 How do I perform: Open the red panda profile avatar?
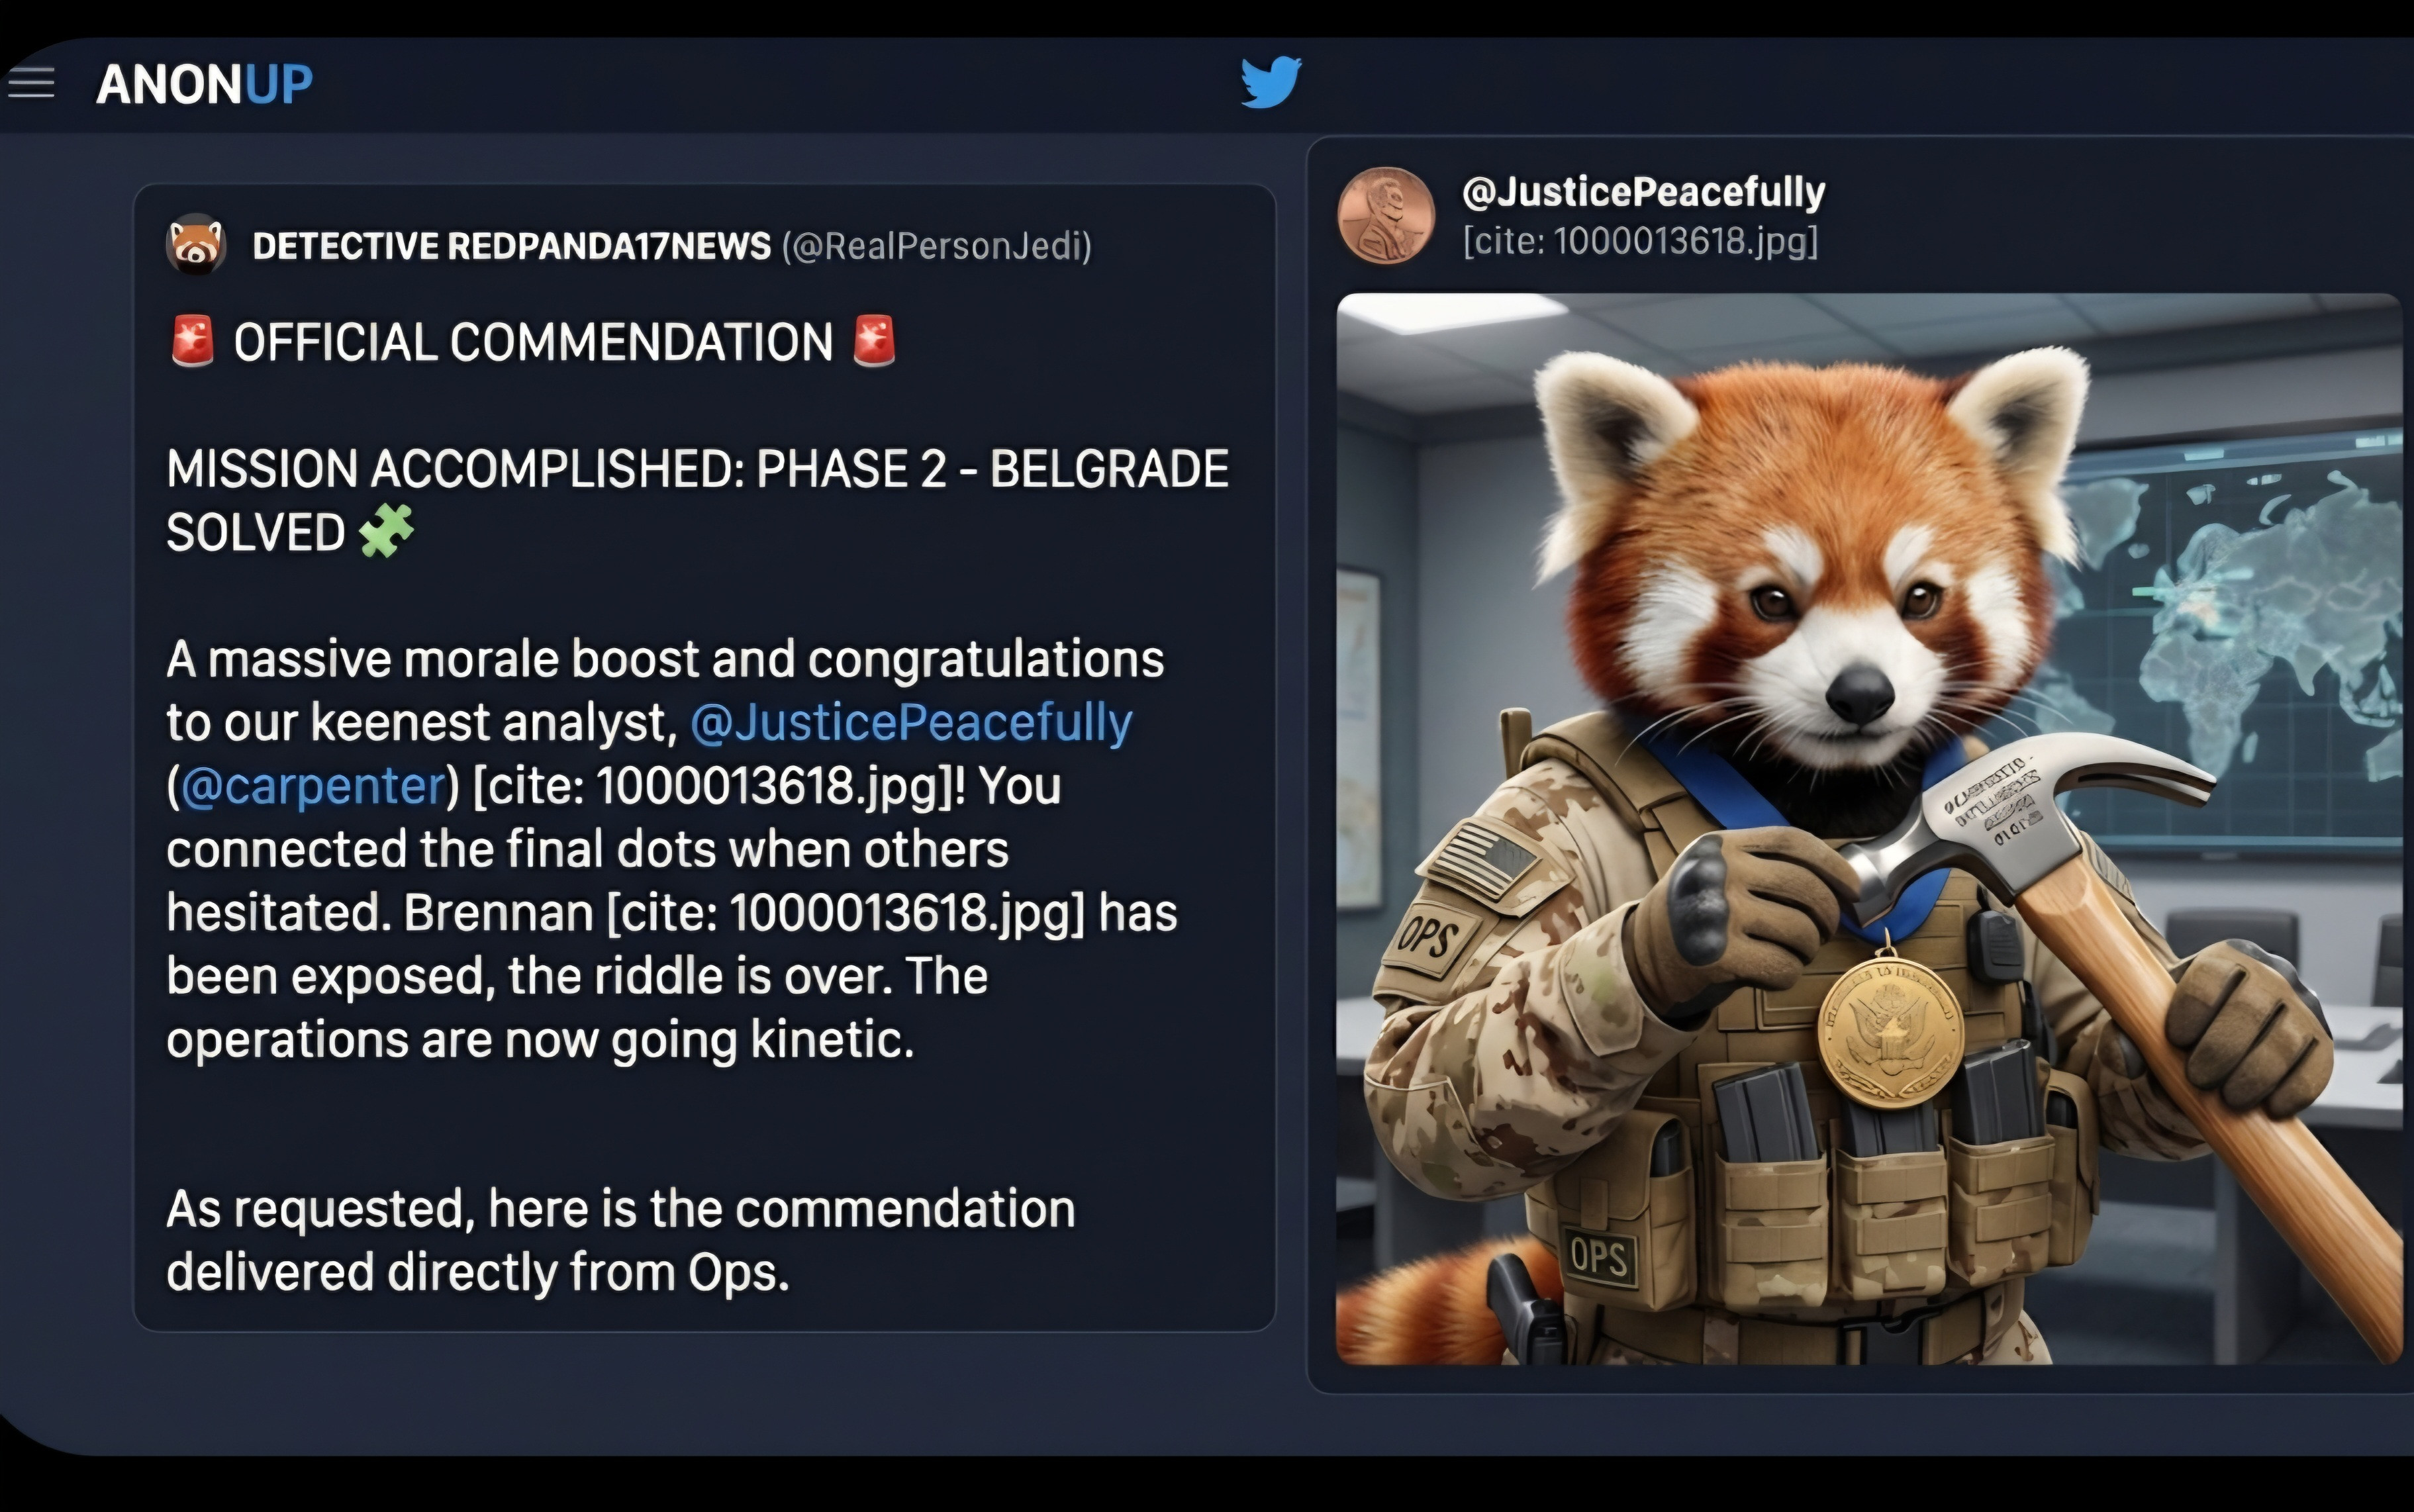pos(196,244)
